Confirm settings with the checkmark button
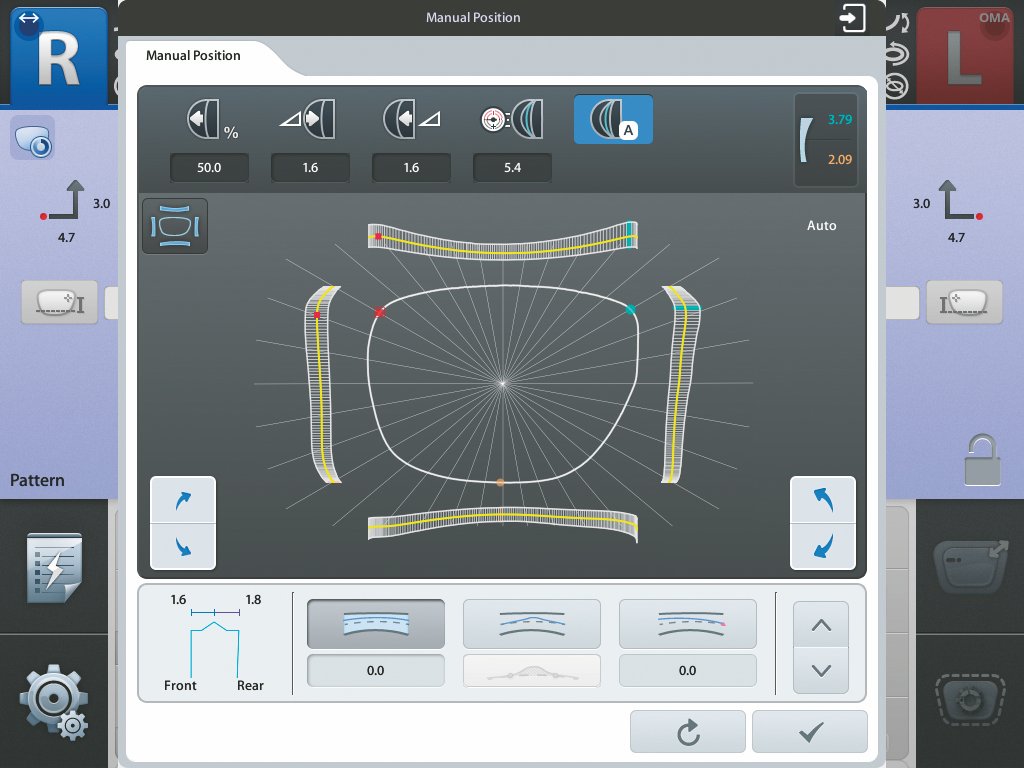1024x768 pixels. [809, 732]
